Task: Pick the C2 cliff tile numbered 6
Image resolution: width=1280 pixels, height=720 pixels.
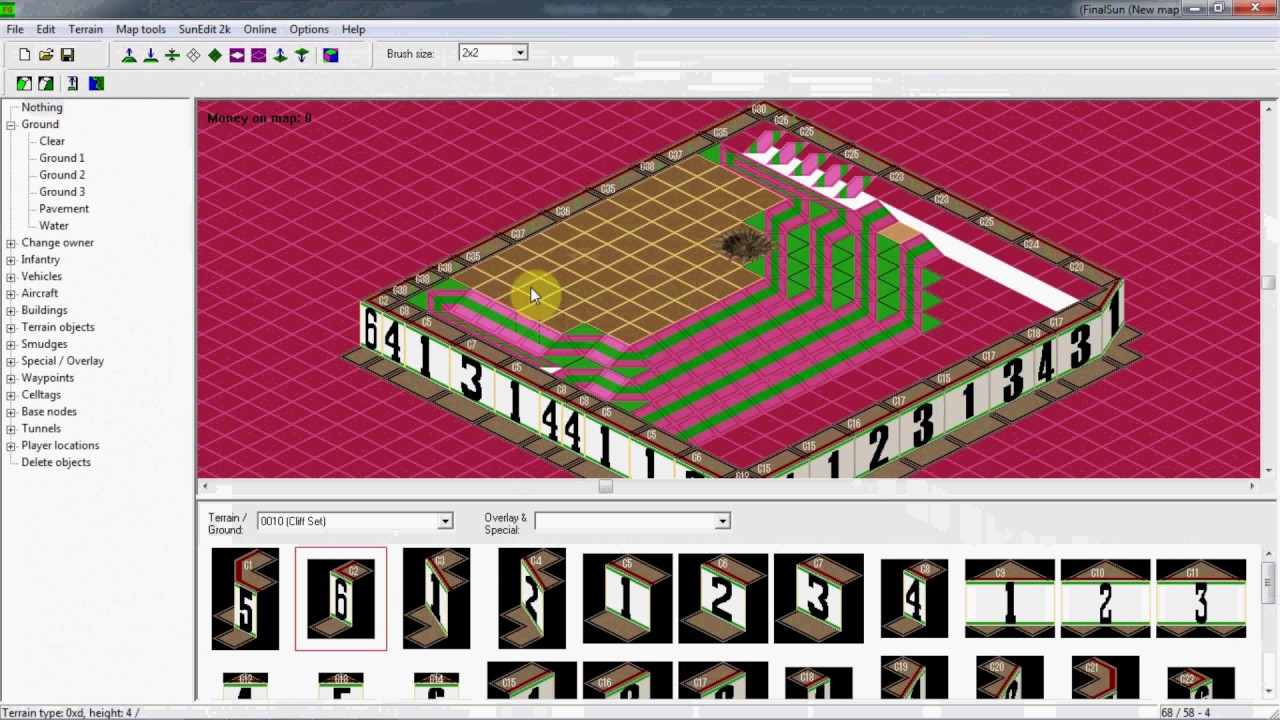Action: (x=341, y=599)
